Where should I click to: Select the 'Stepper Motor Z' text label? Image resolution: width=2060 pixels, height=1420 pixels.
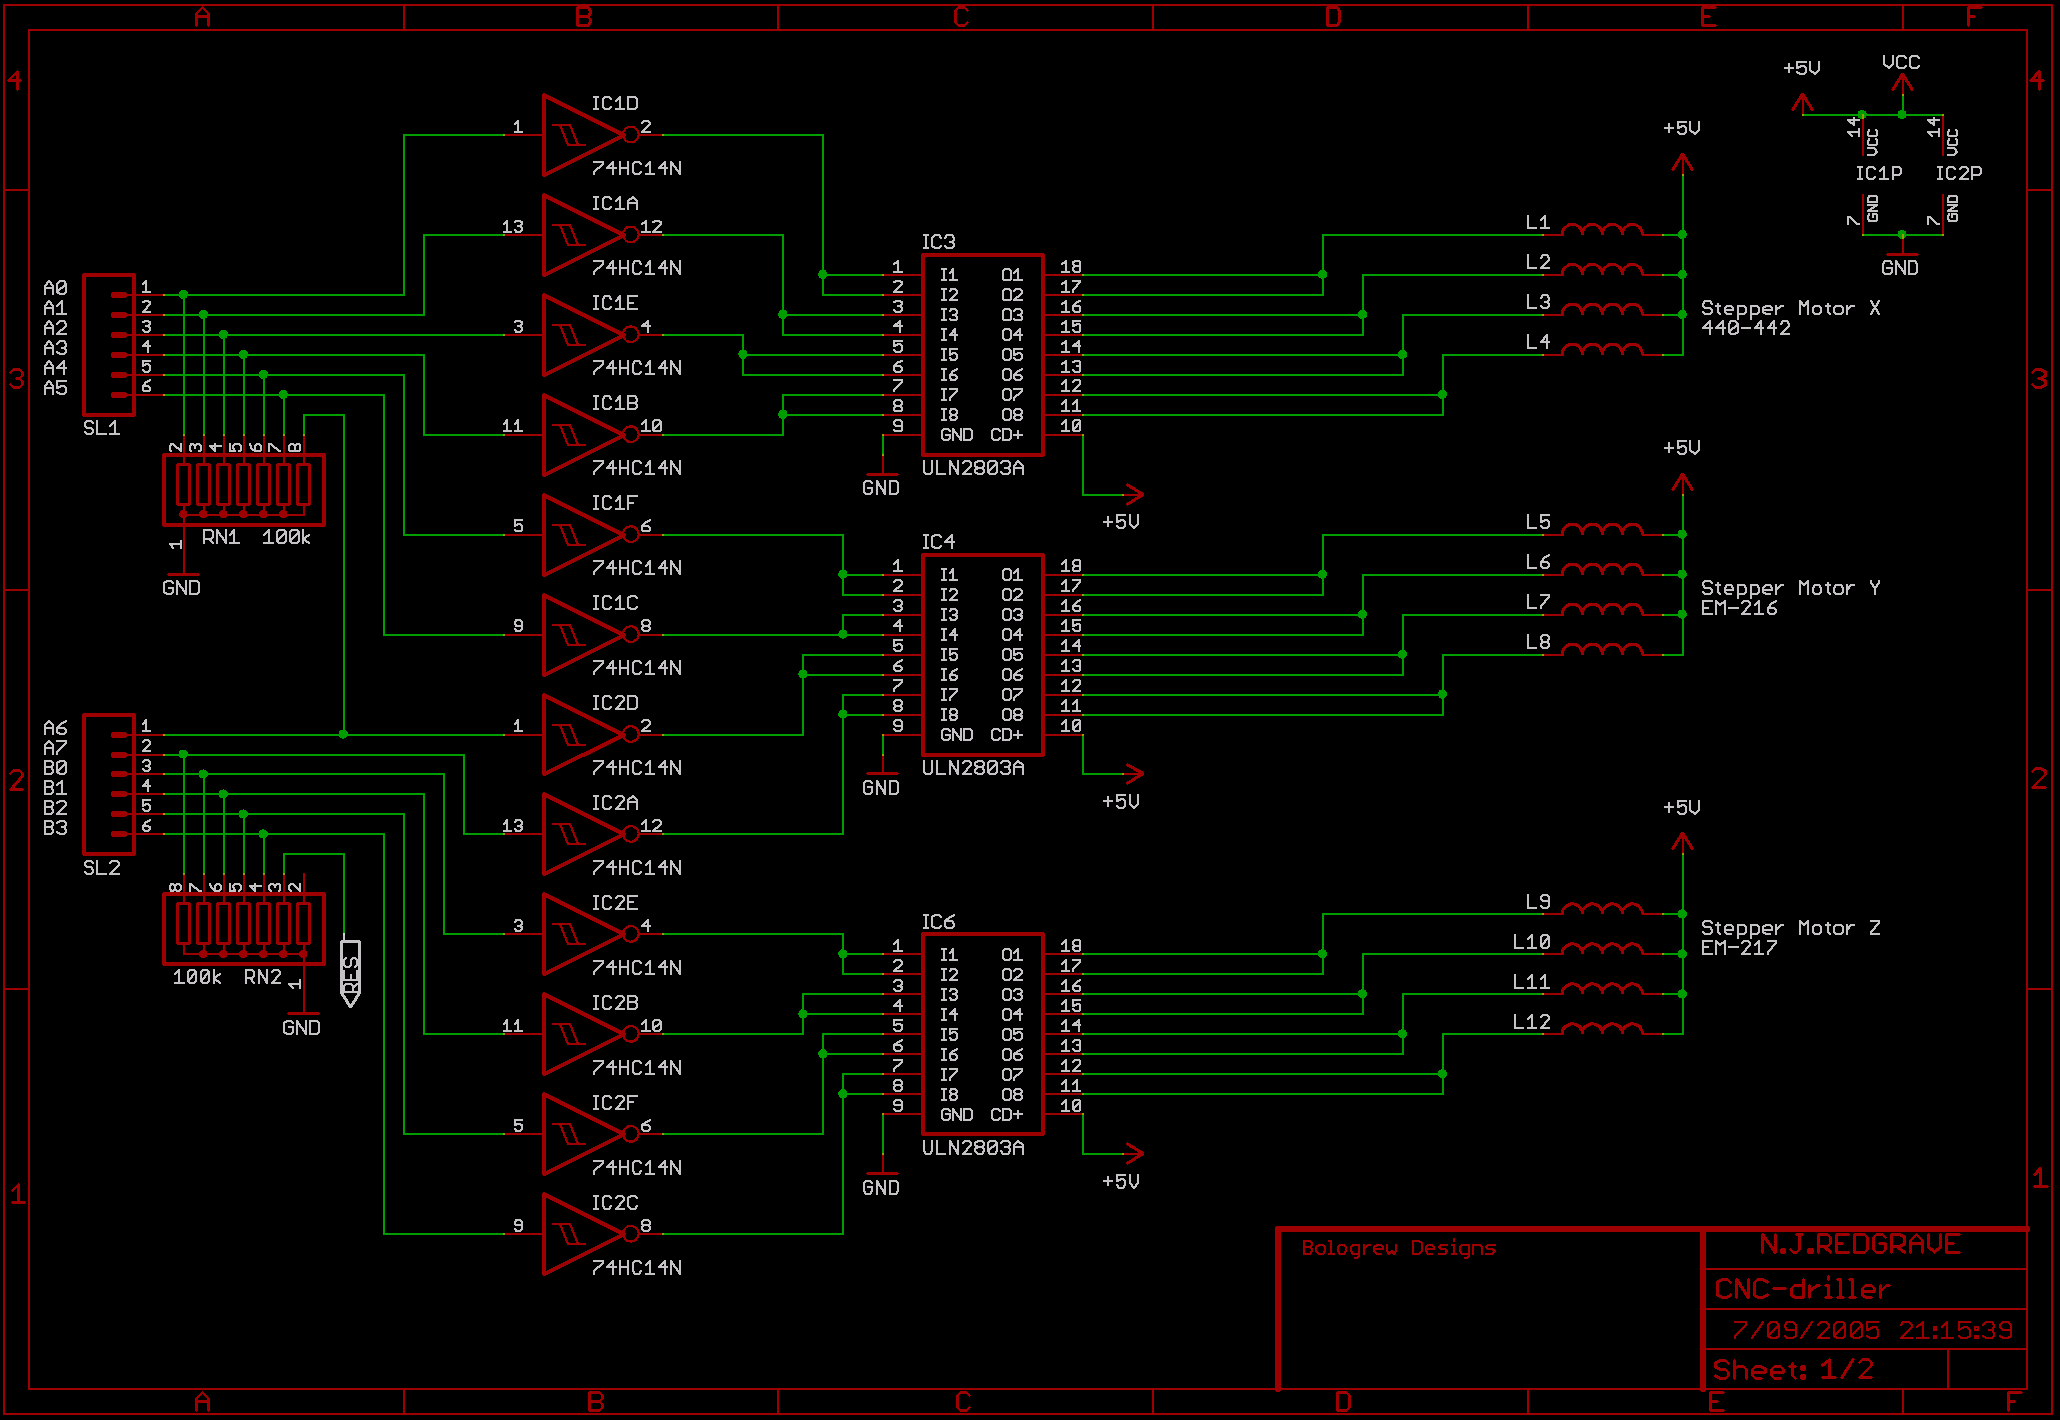pos(1791,929)
